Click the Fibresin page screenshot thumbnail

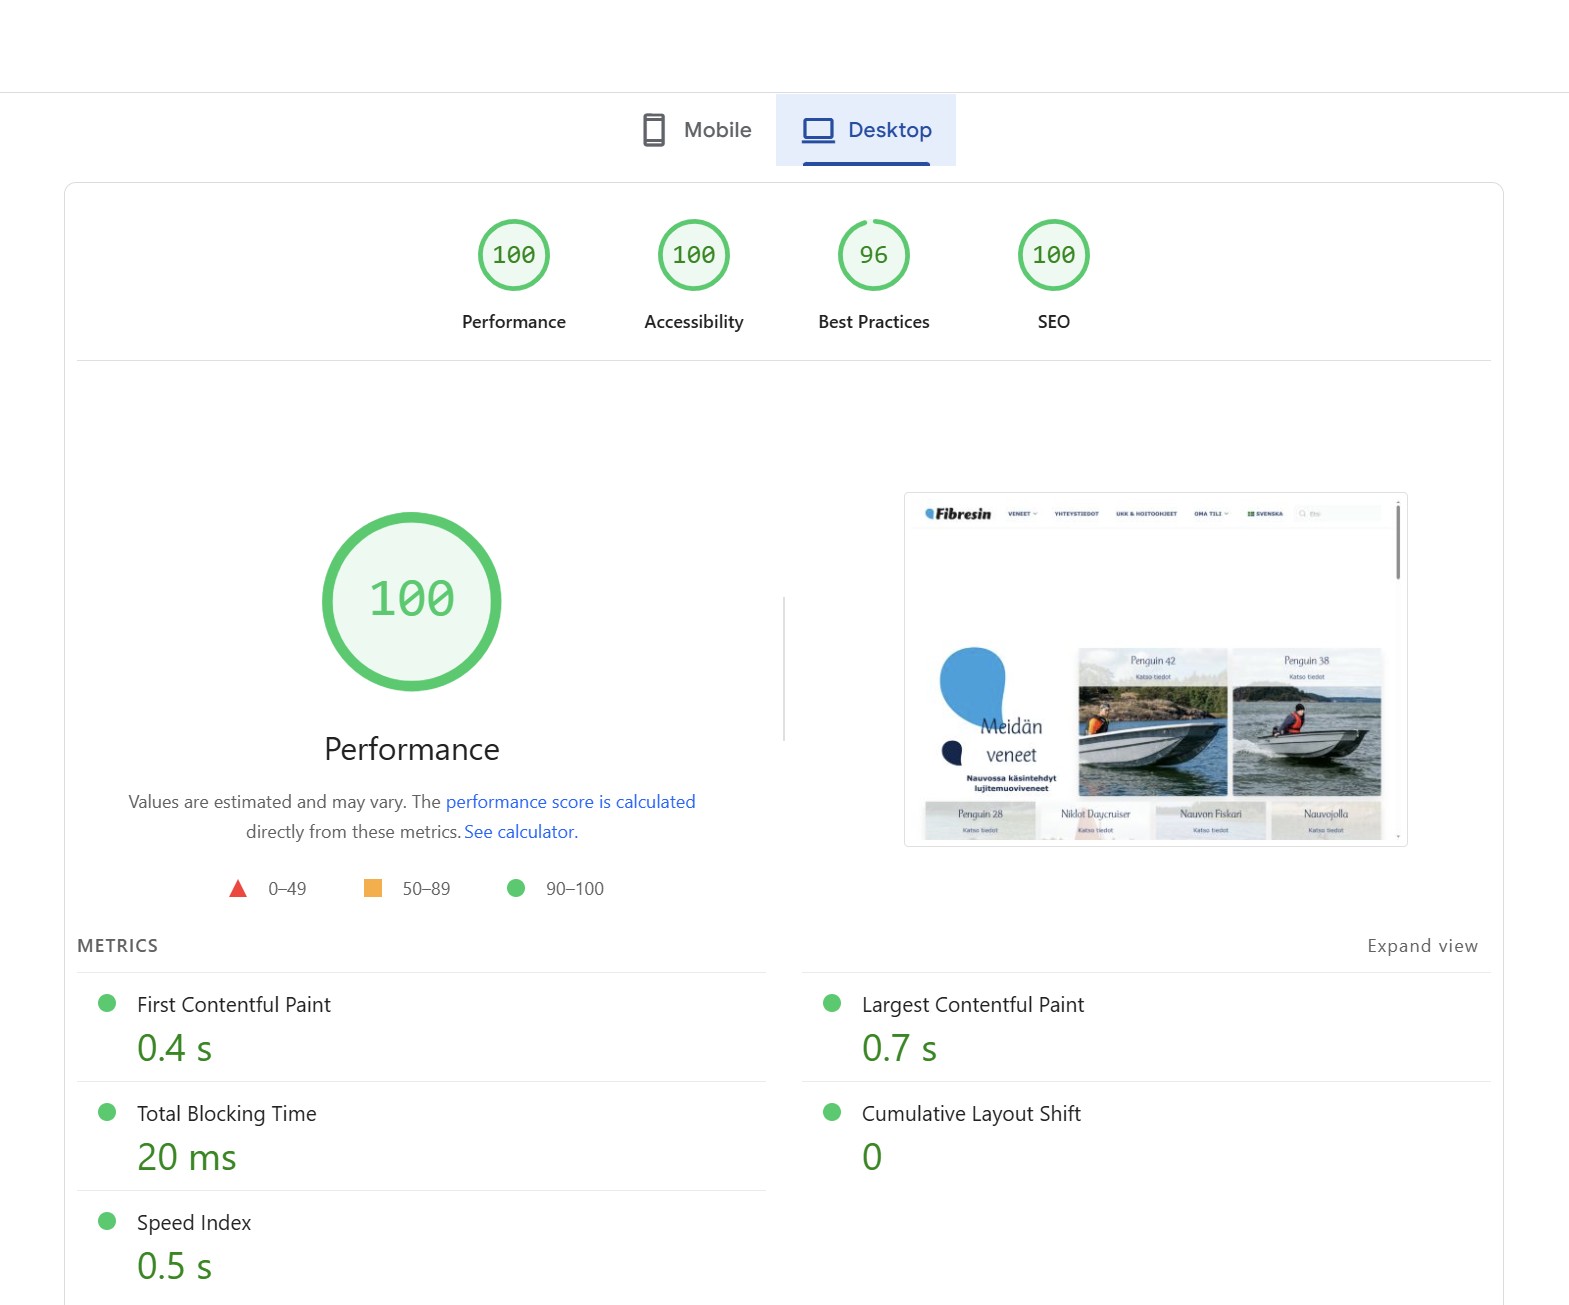point(1155,669)
